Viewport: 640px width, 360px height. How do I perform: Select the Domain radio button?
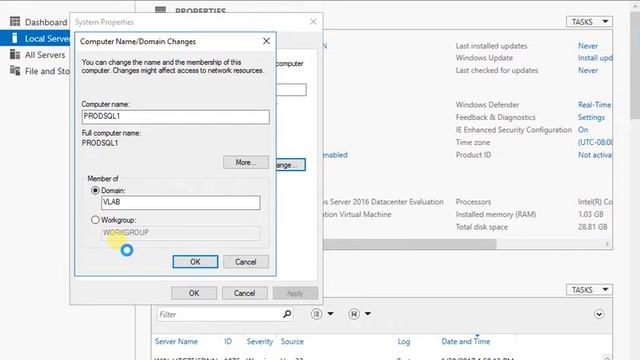click(95, 191)
